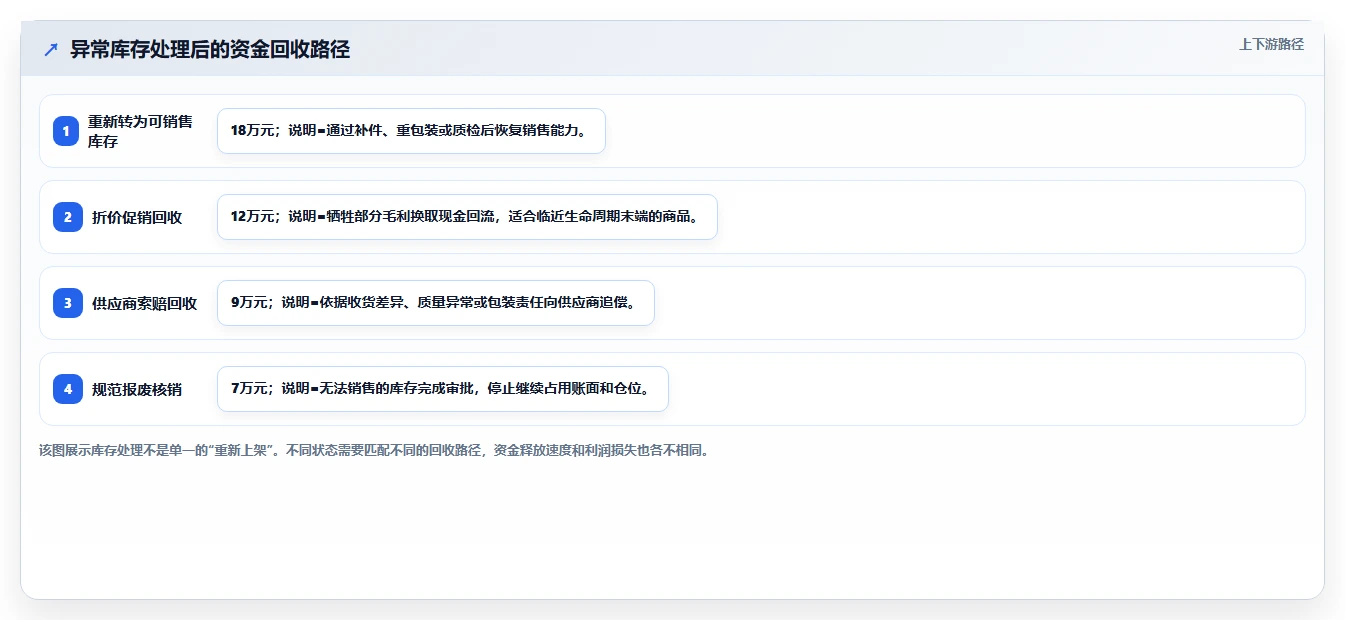
Task: Click step number 4 badge
Action: click(68, 389)
